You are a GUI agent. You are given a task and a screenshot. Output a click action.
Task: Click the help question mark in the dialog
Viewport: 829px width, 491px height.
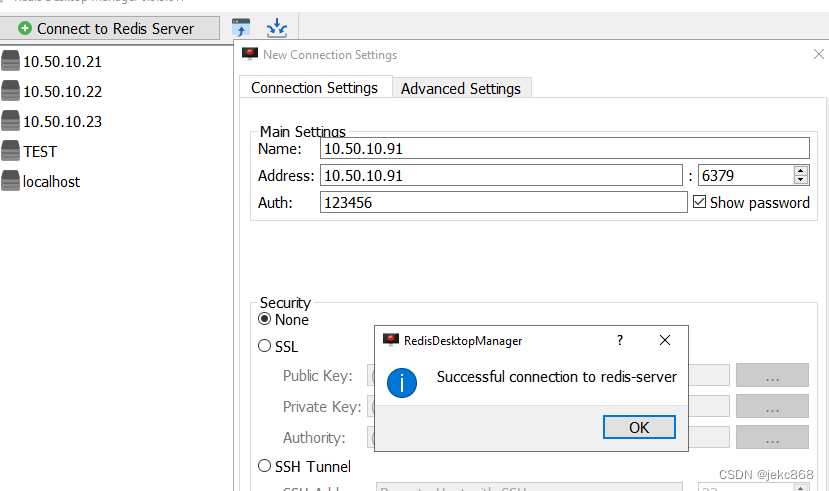(620, 340)
